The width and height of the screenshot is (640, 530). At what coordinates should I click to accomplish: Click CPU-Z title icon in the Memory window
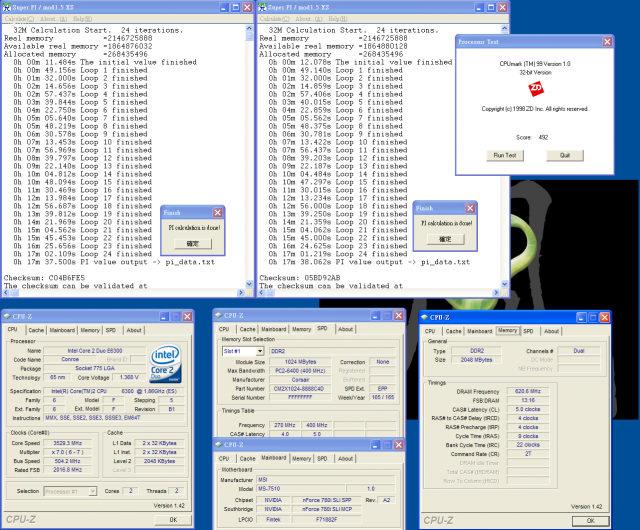pos(424,317)
